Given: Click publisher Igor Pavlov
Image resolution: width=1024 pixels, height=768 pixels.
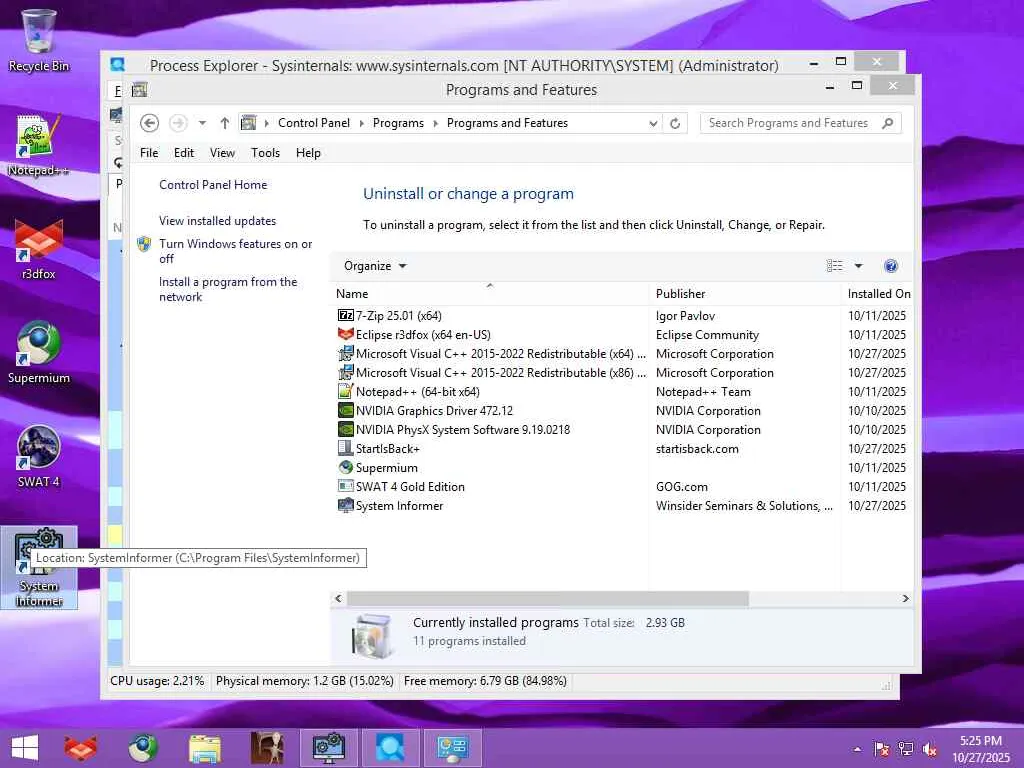Looking at the screenshot, I should tap(685, 316).
